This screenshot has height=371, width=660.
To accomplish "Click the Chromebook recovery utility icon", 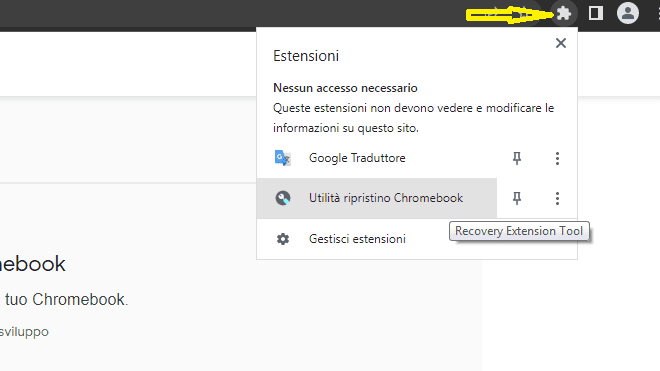I will [x=283, y=198].
